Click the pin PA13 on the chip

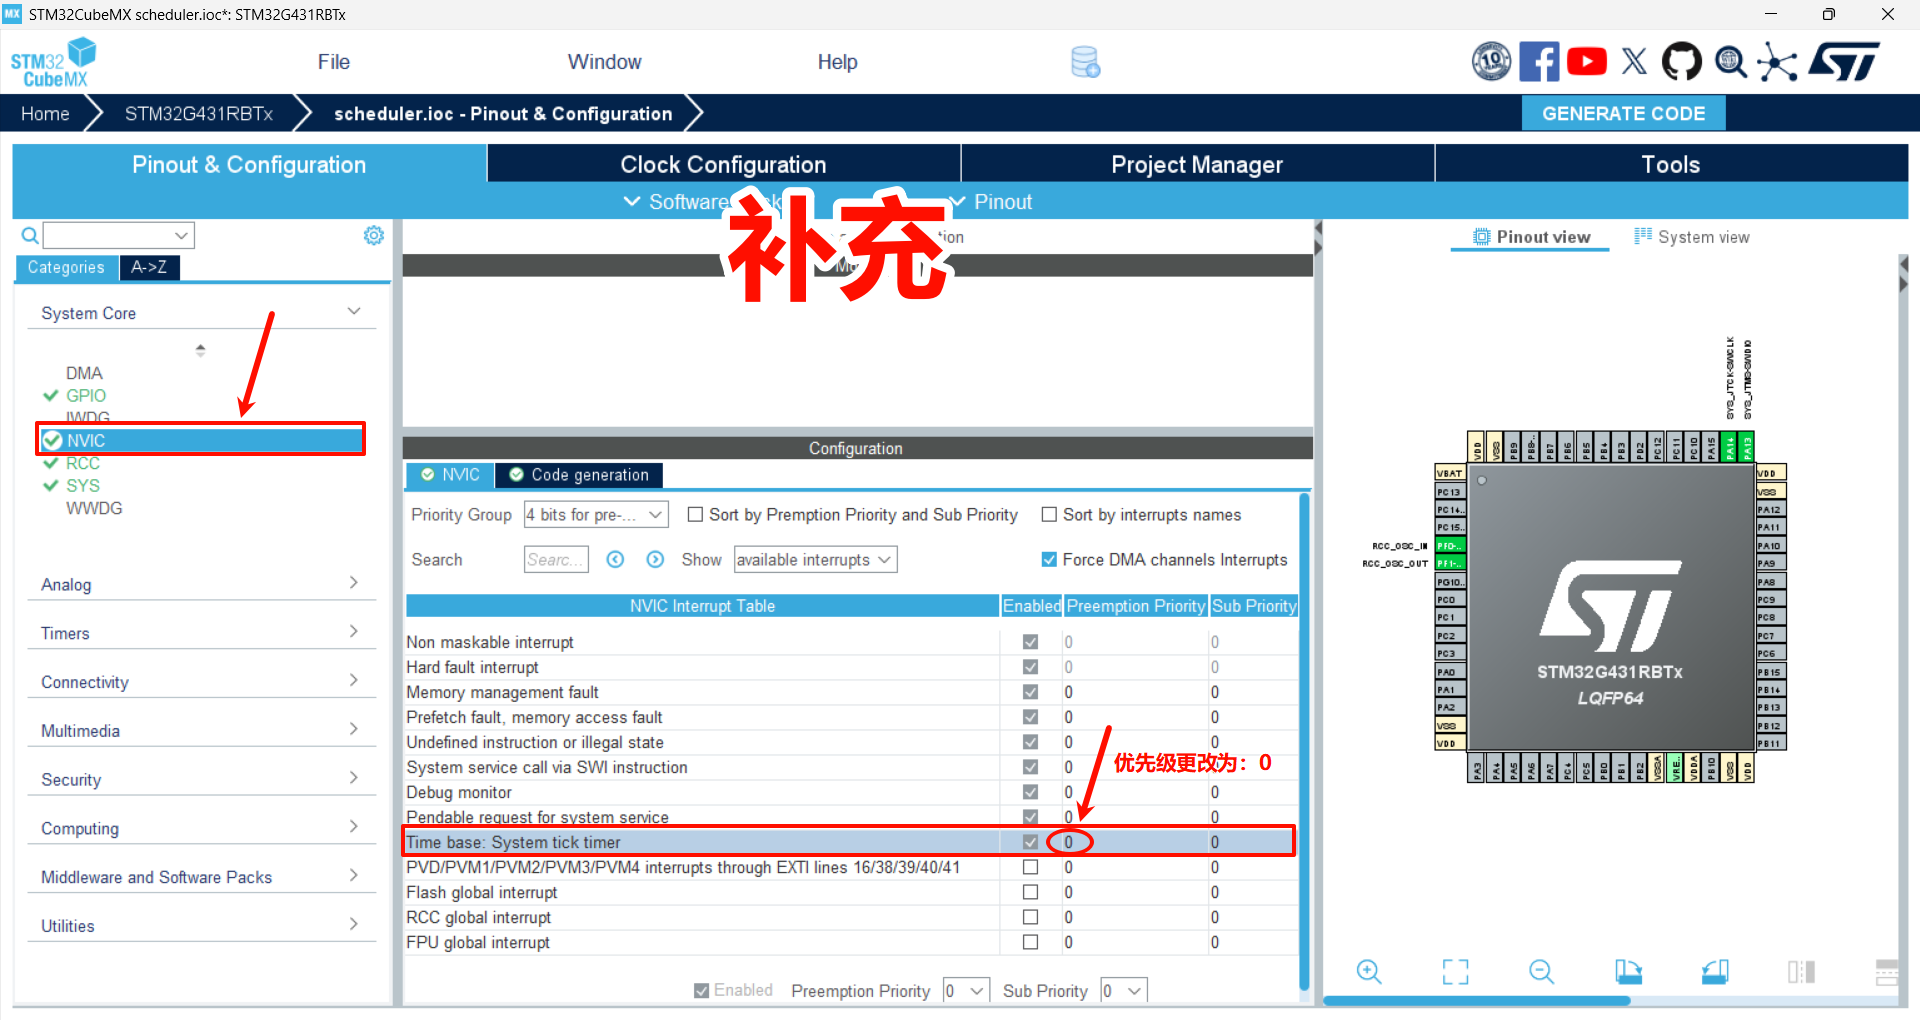point(1747,447)
